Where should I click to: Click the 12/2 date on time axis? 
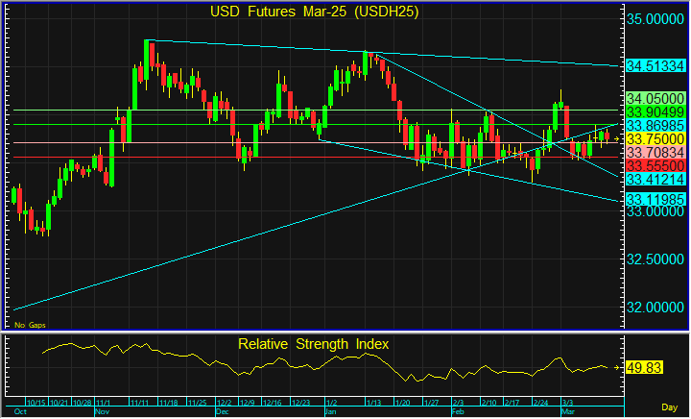tap(224, 403)
